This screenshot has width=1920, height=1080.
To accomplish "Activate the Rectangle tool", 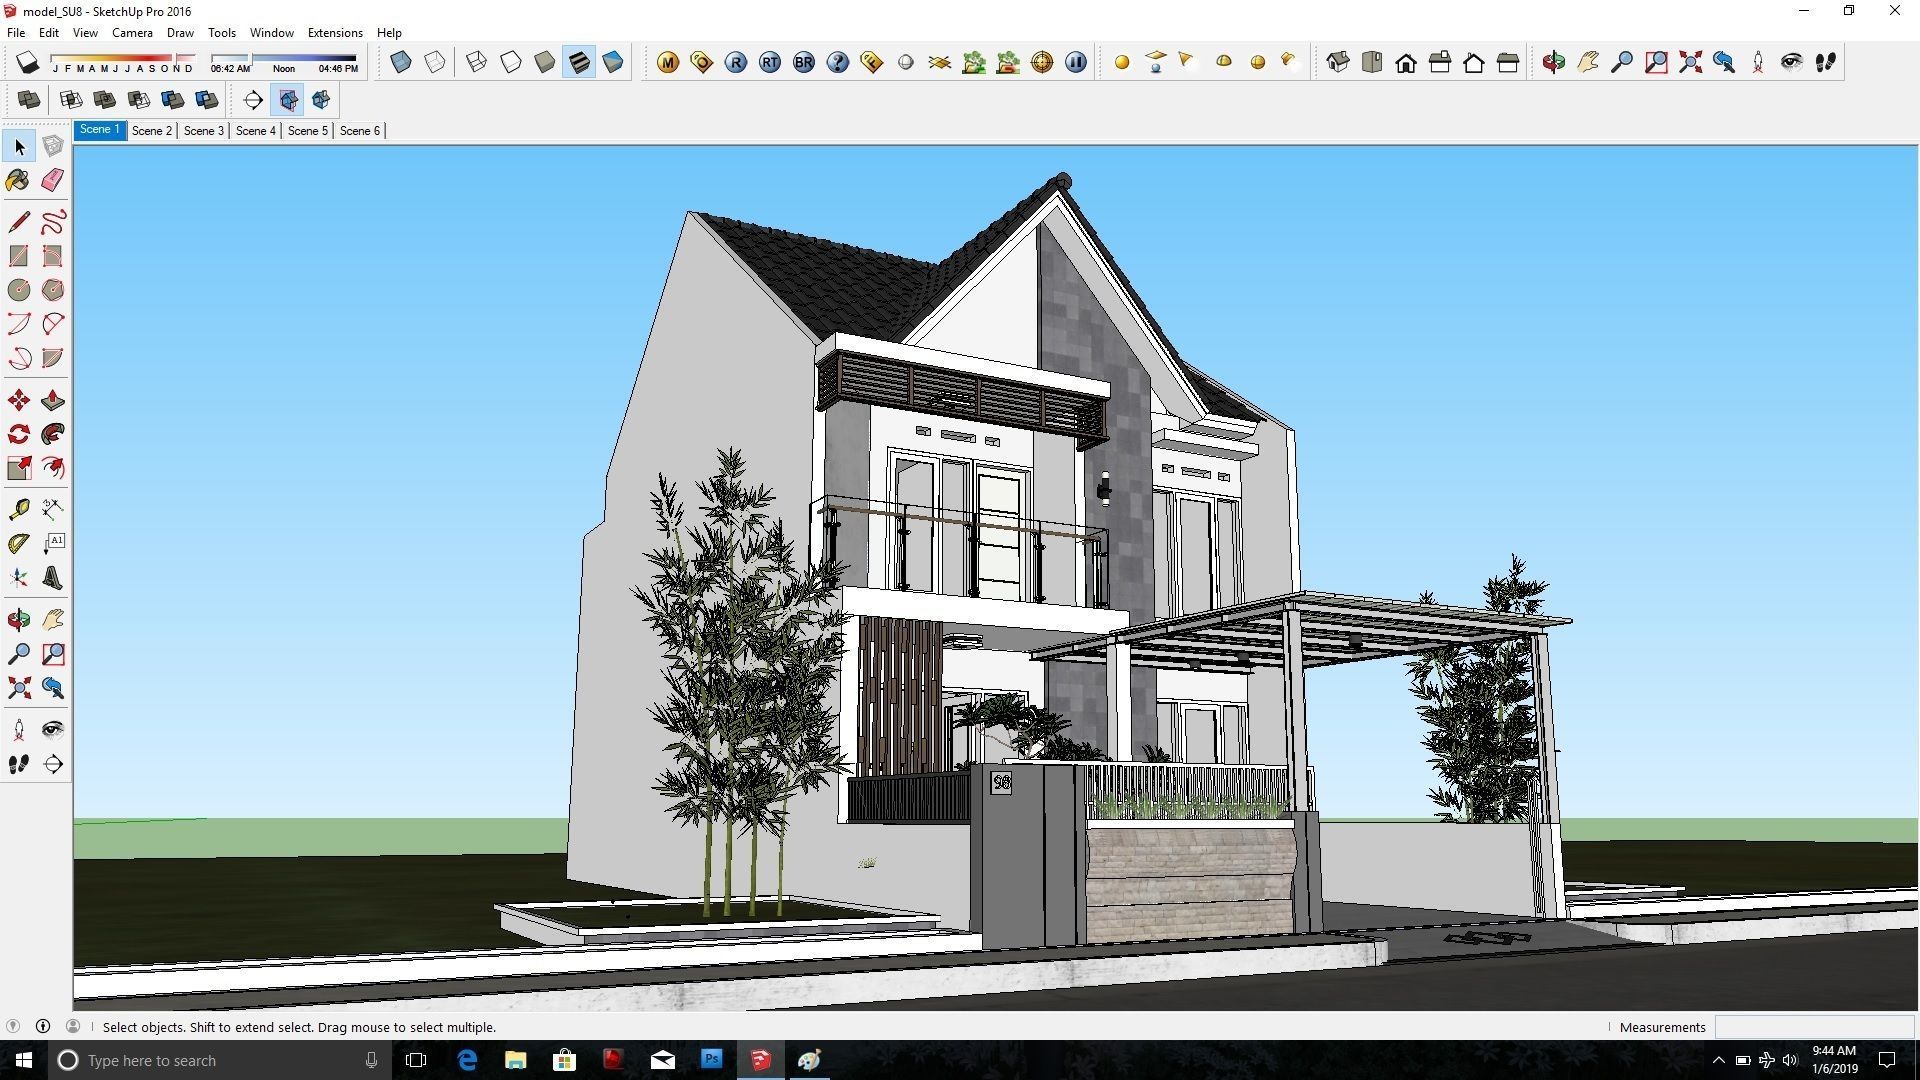I will click(x=18, y=256).
